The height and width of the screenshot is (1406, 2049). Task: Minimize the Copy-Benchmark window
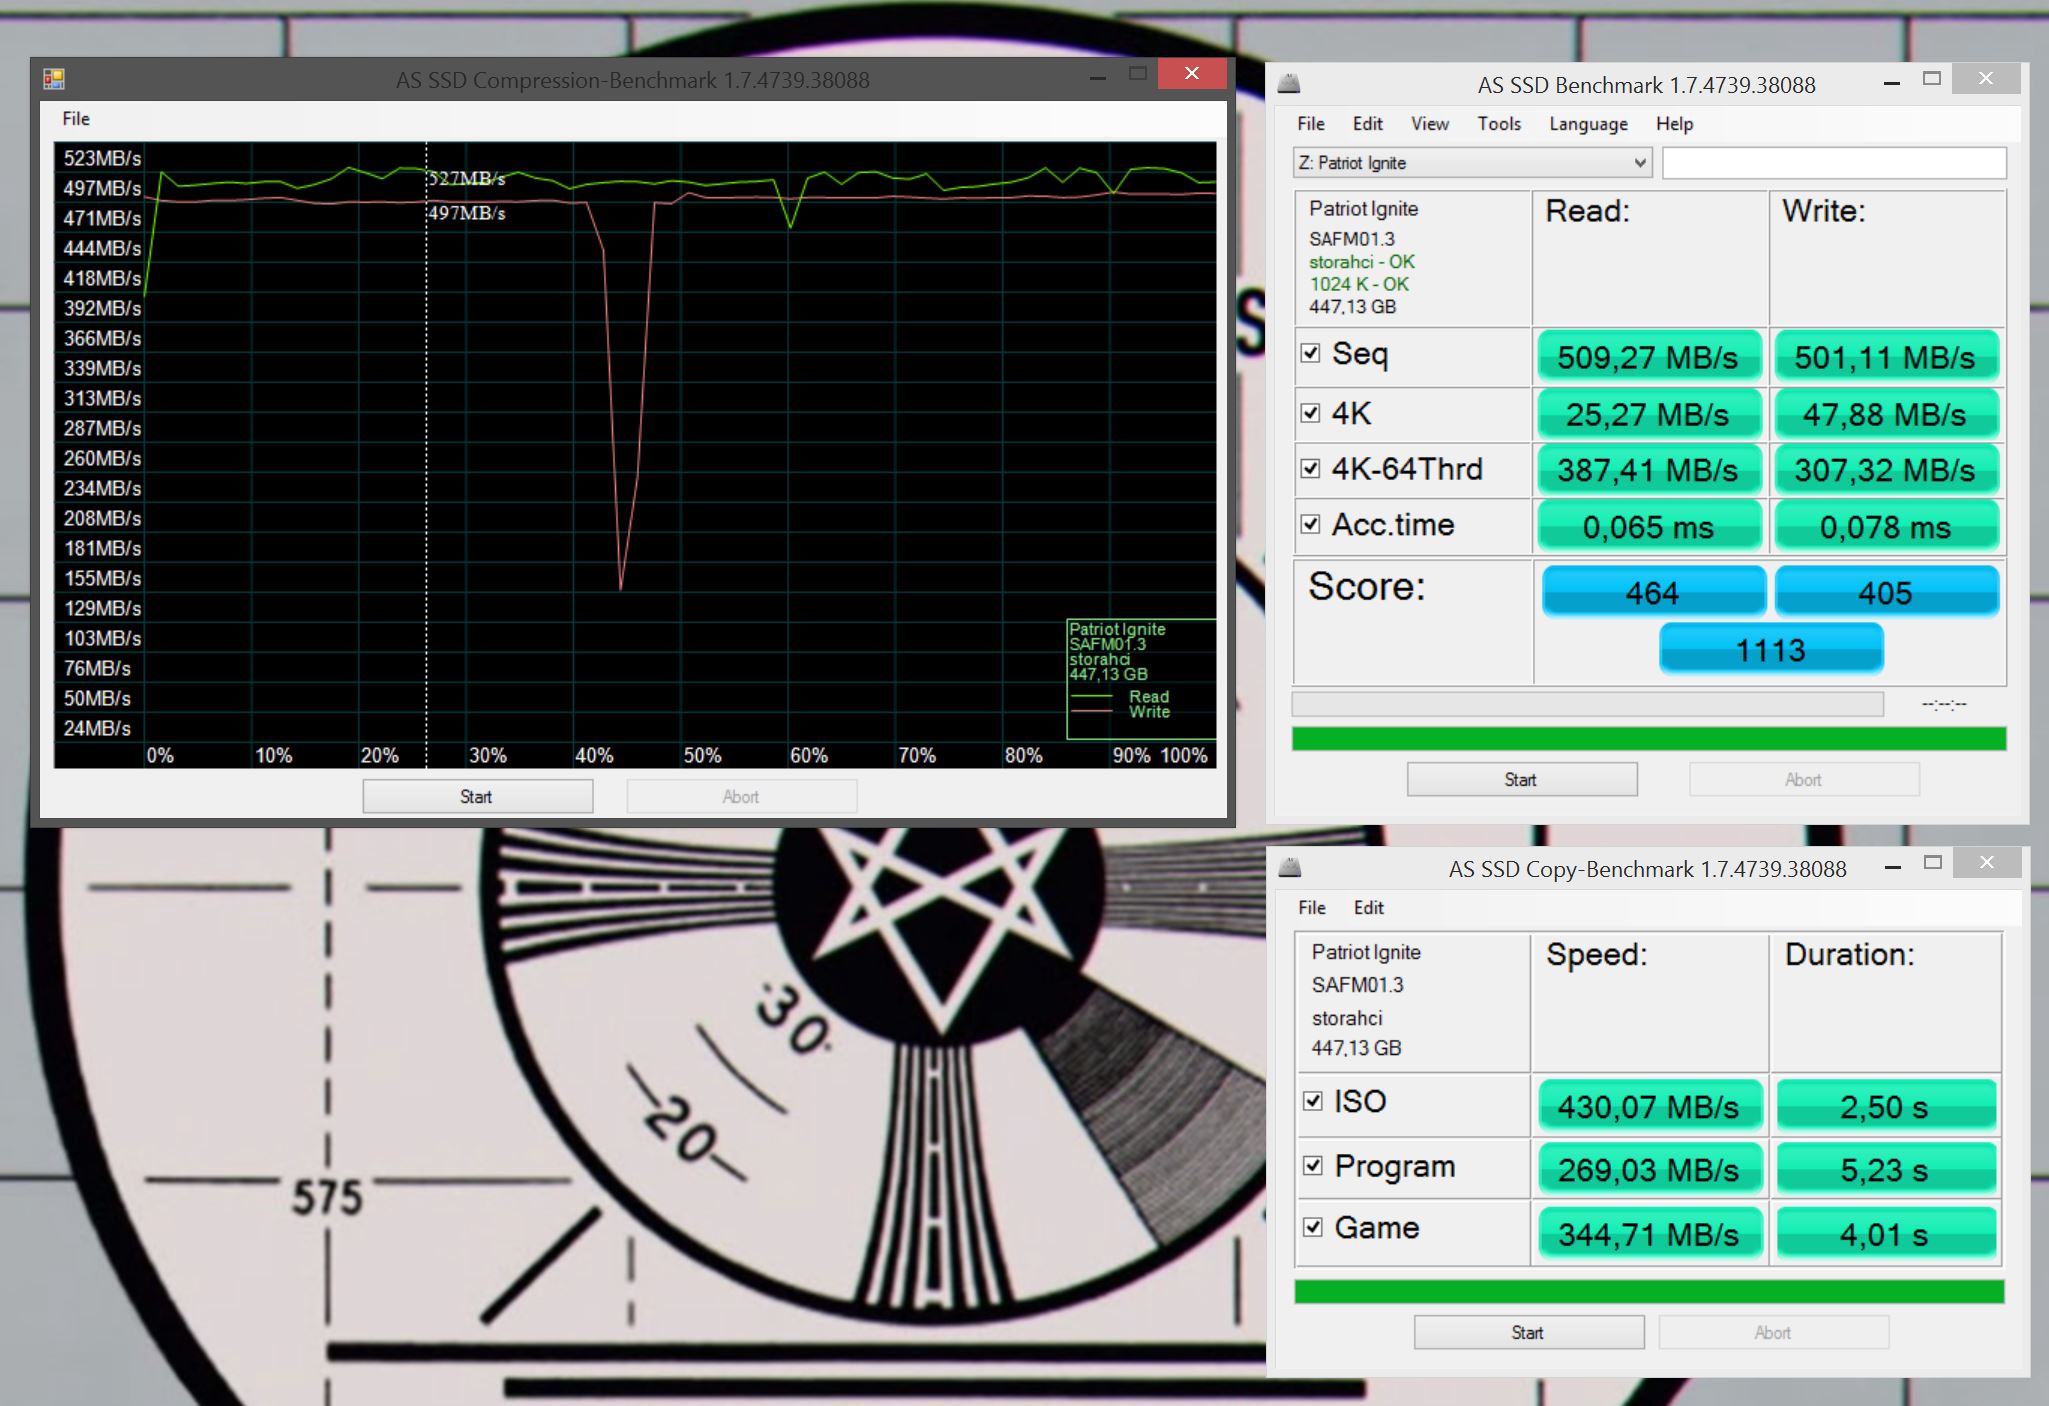[1892, 867]
